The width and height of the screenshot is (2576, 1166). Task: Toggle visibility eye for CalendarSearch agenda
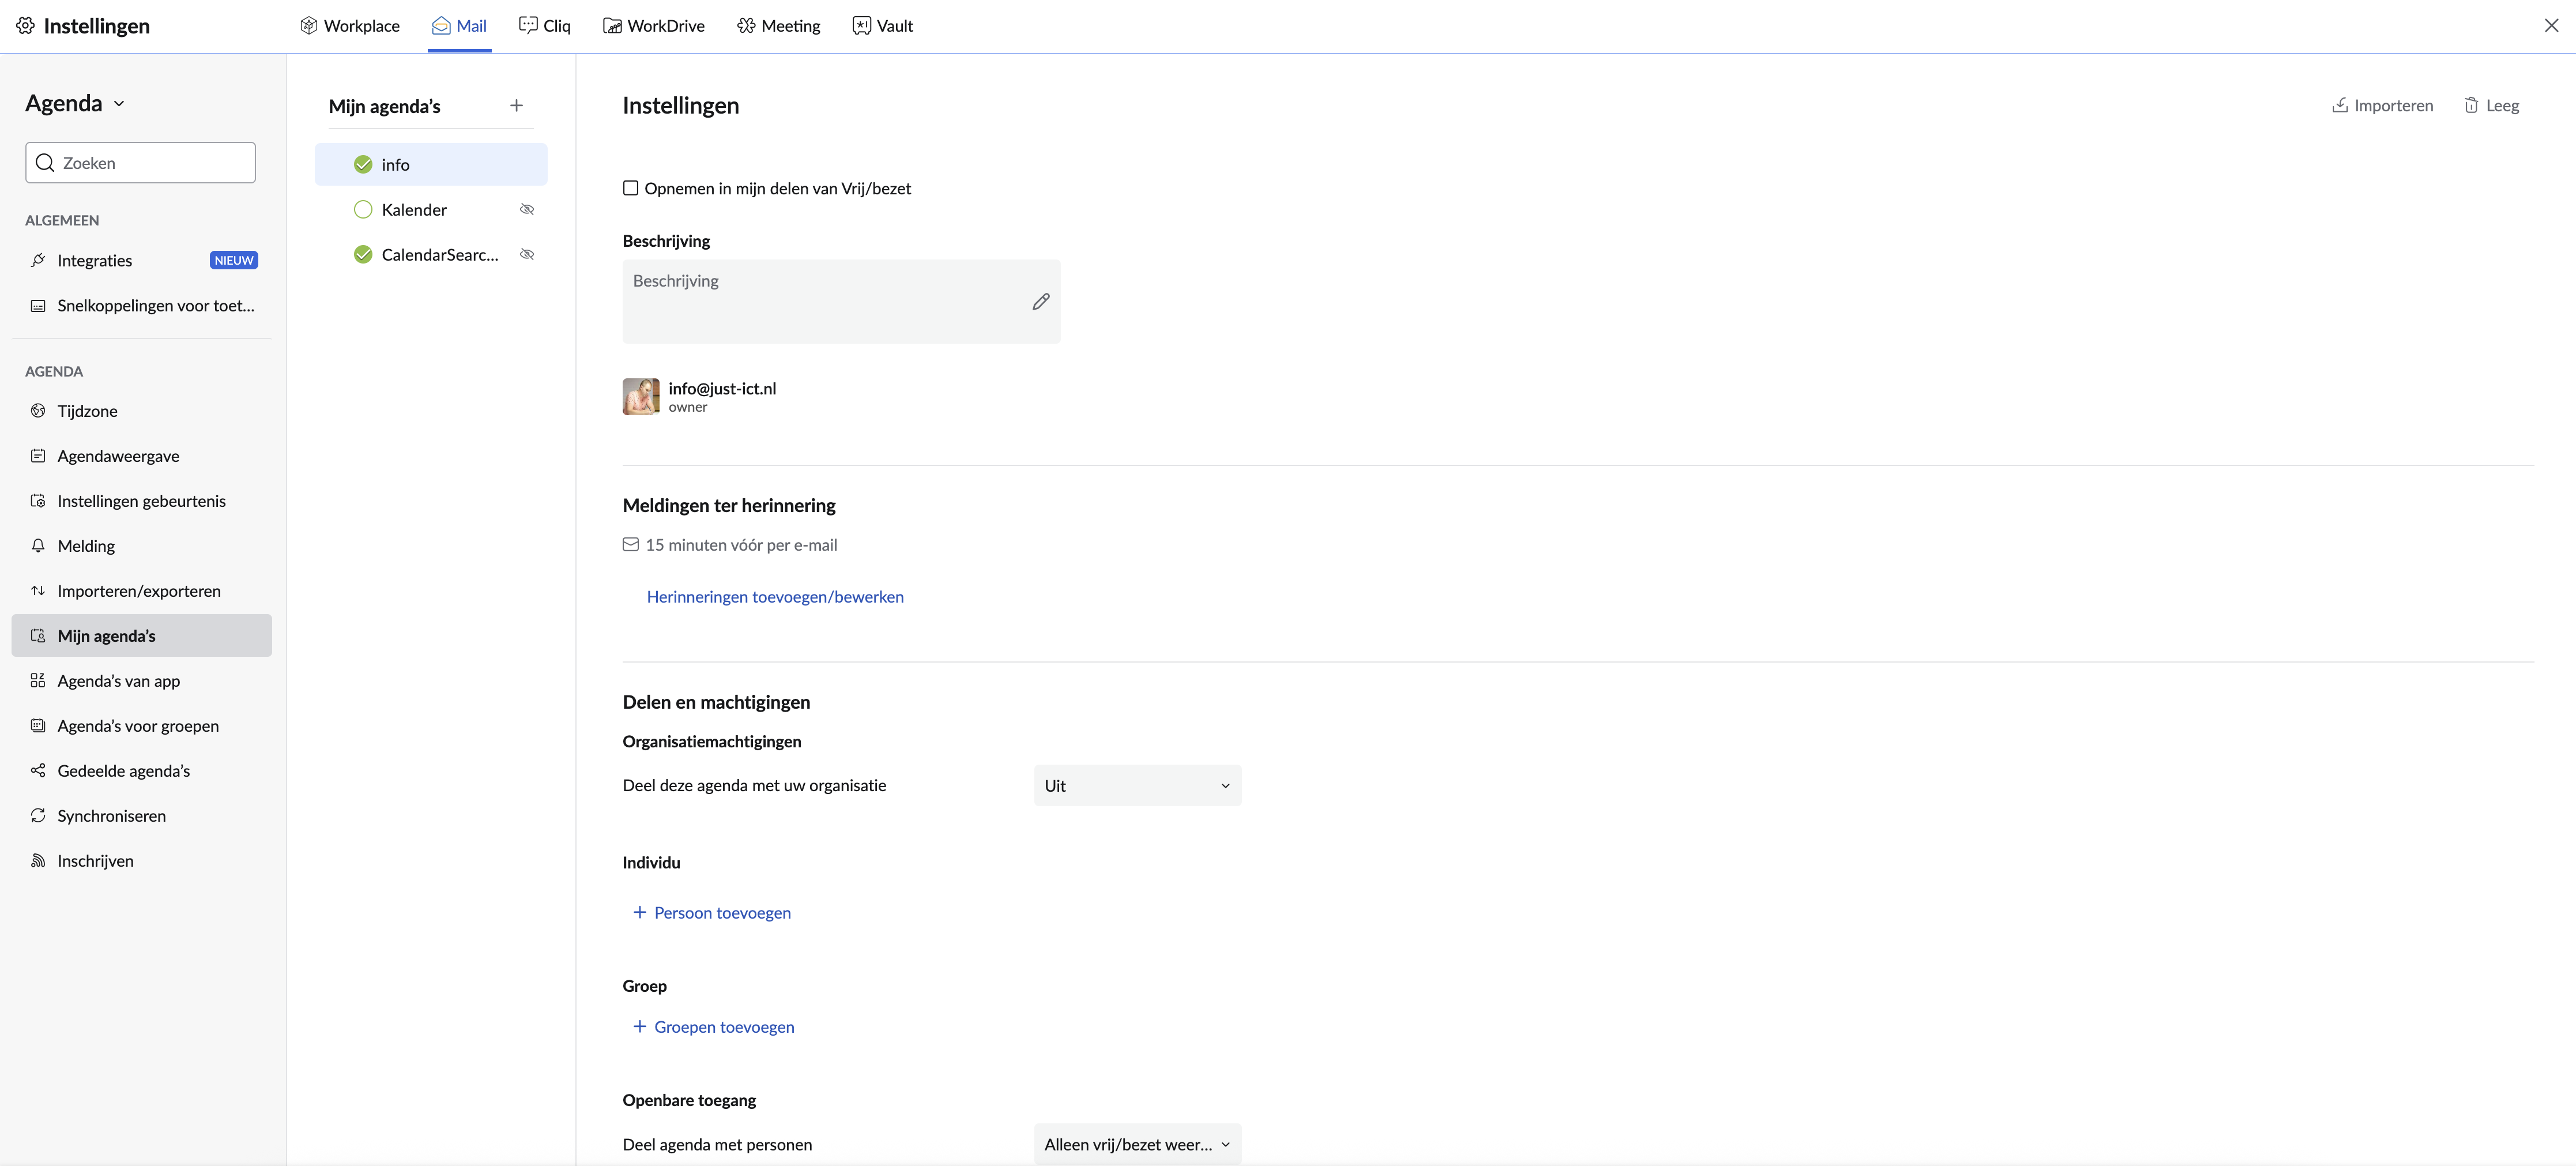(527, 255)
